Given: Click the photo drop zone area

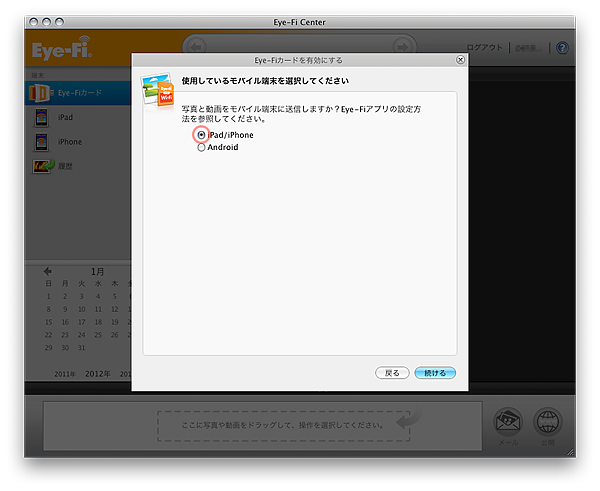Looking at the screenshot, I should pos(284,426).
